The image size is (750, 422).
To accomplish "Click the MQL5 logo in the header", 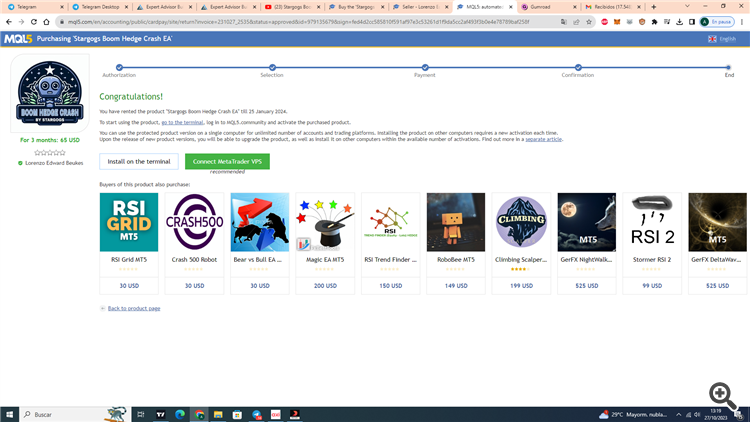I will pos(18,39).
